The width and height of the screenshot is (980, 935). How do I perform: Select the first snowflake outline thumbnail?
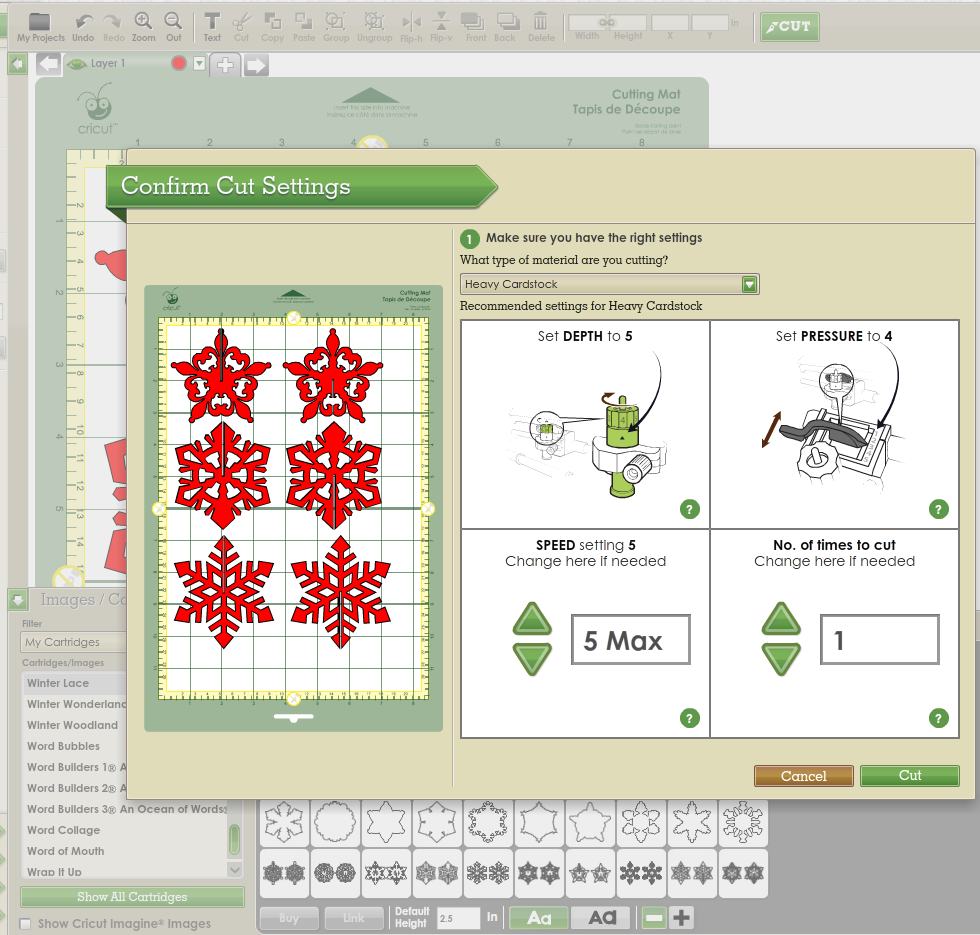(x=284, y=821)
